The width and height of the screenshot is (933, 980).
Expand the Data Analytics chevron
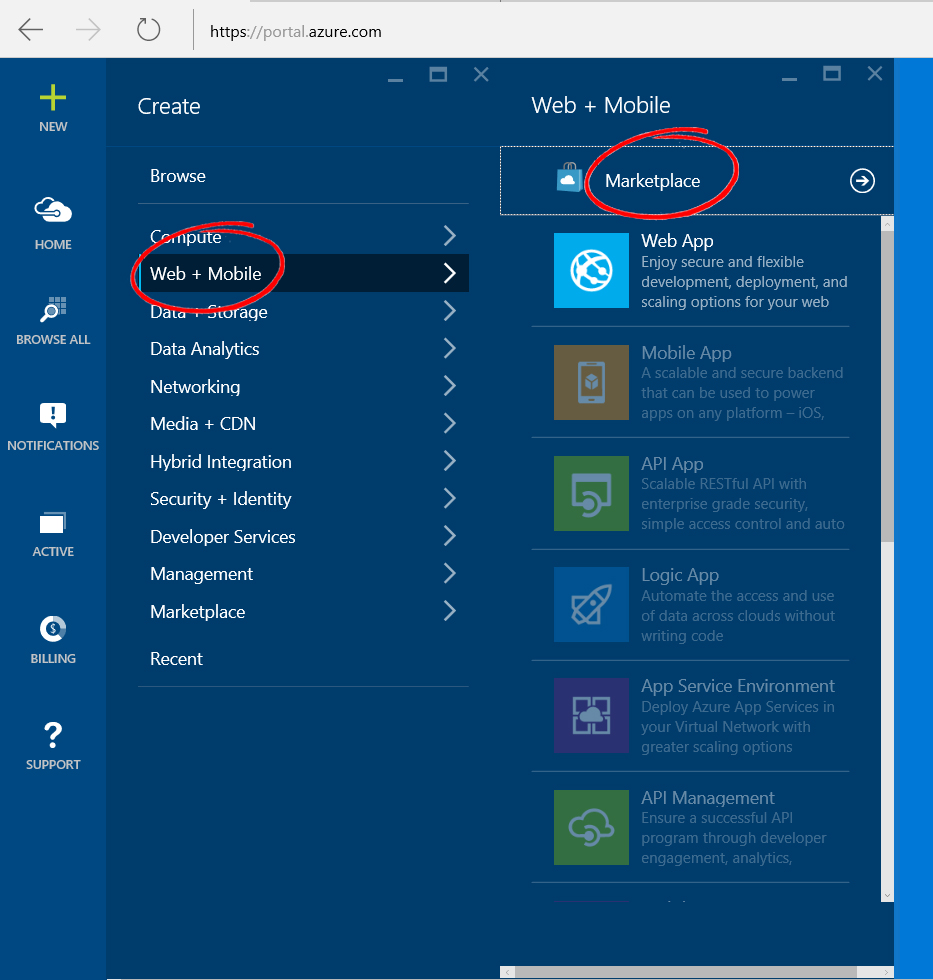(x=449, y=348)
